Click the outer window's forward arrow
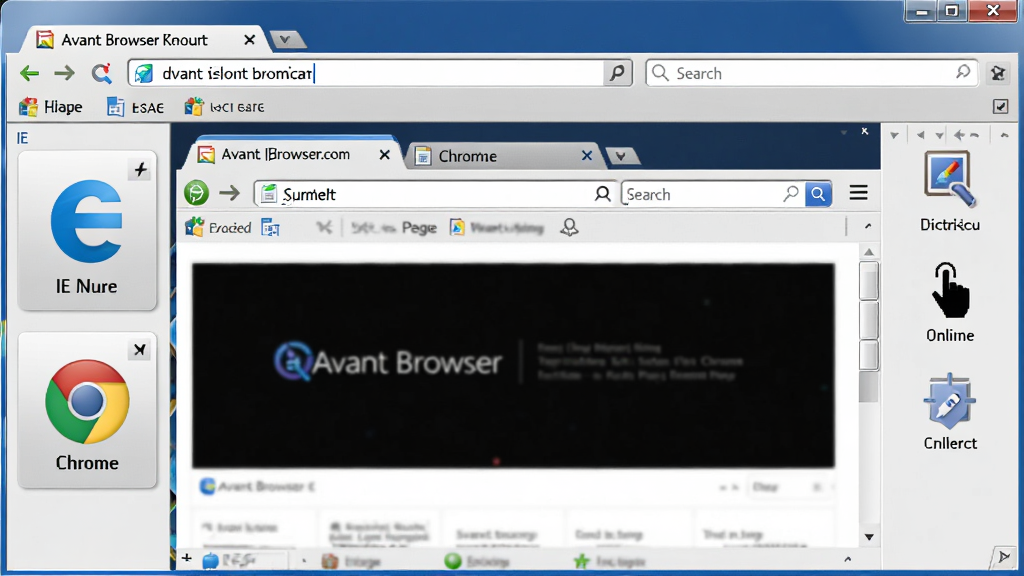 [x=64, y=73]
